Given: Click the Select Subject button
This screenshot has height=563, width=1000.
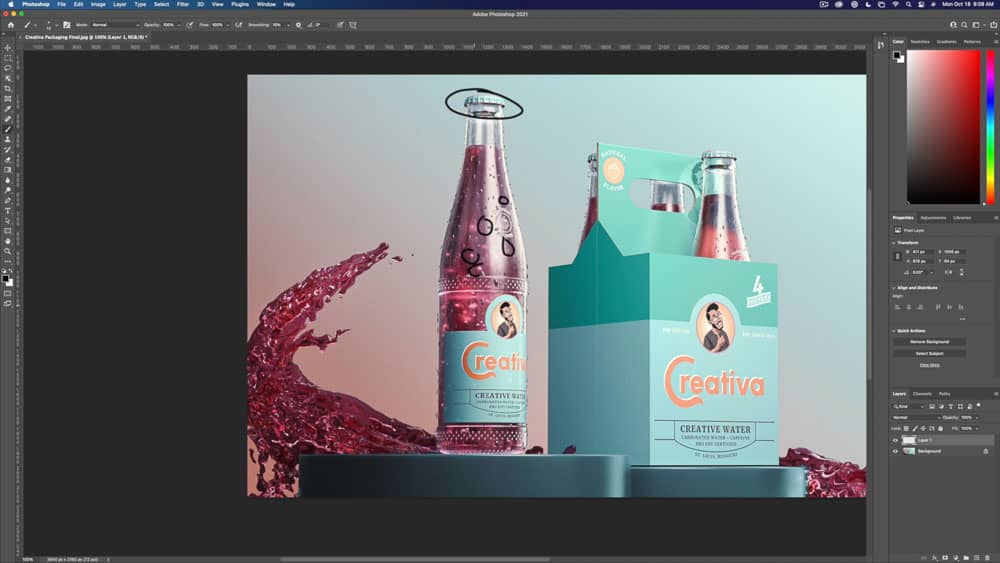Looking at the screenshot, I should pos(929,353).
